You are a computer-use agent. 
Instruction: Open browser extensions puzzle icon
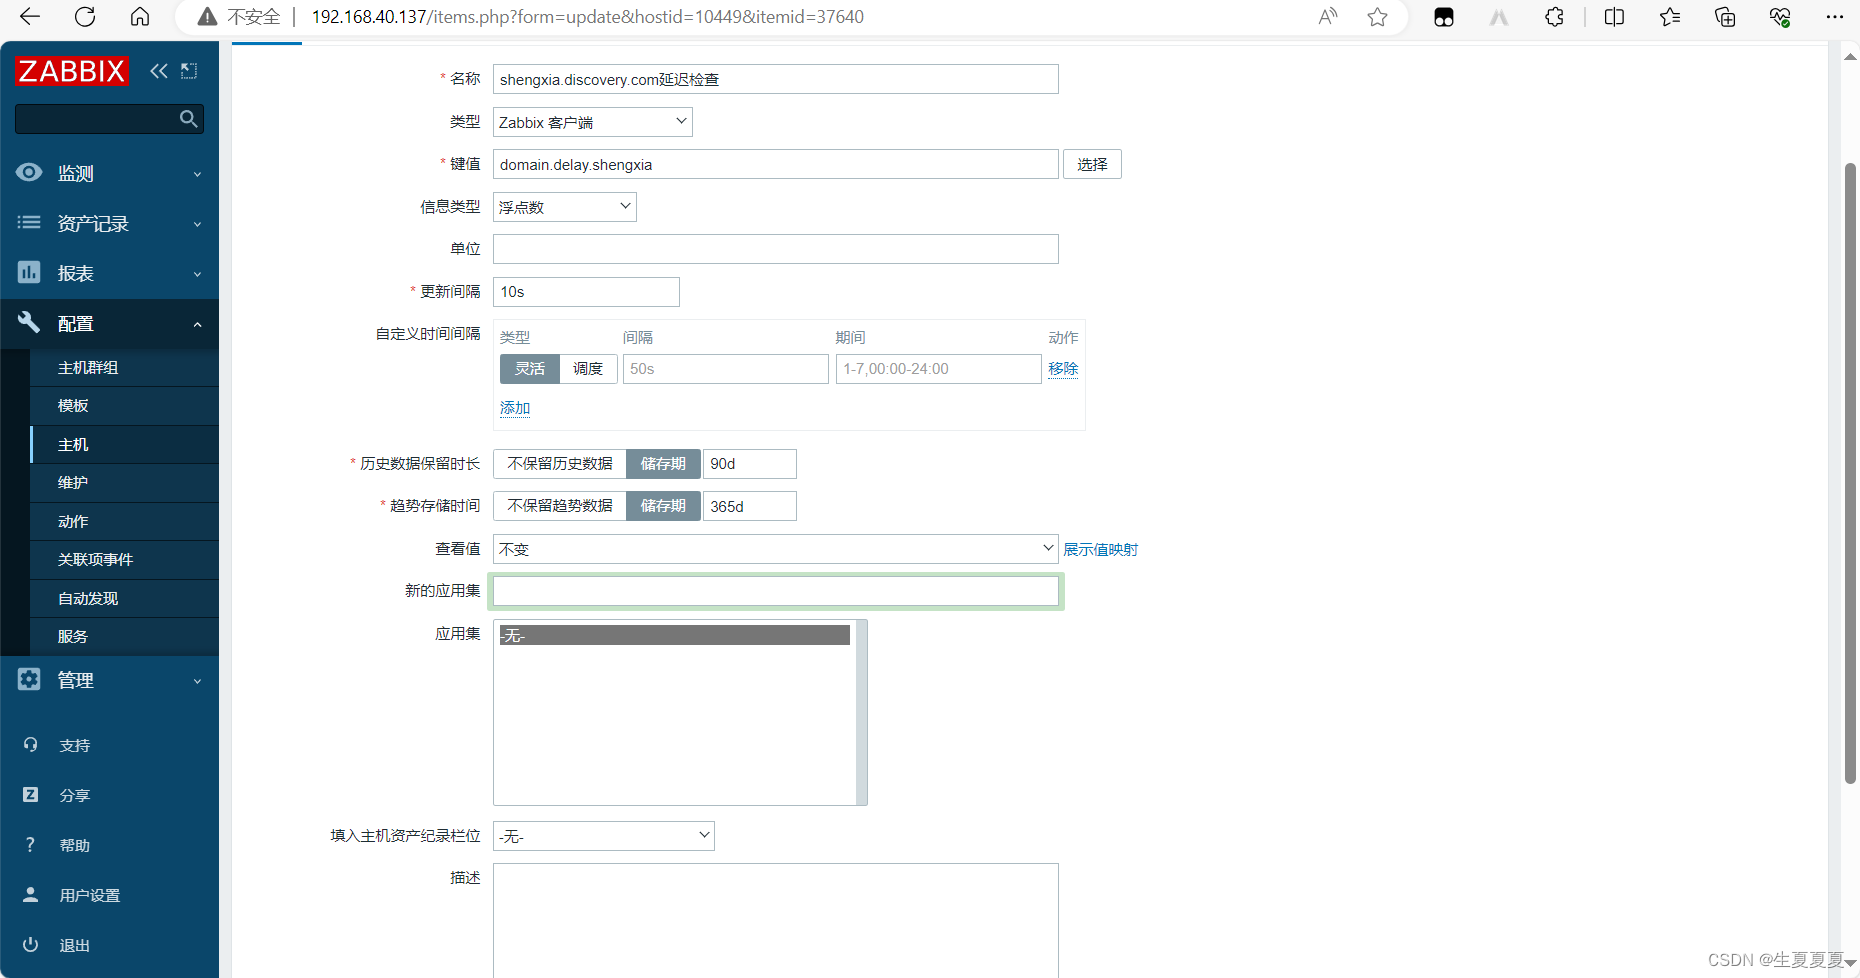[x=1554, y=16]
